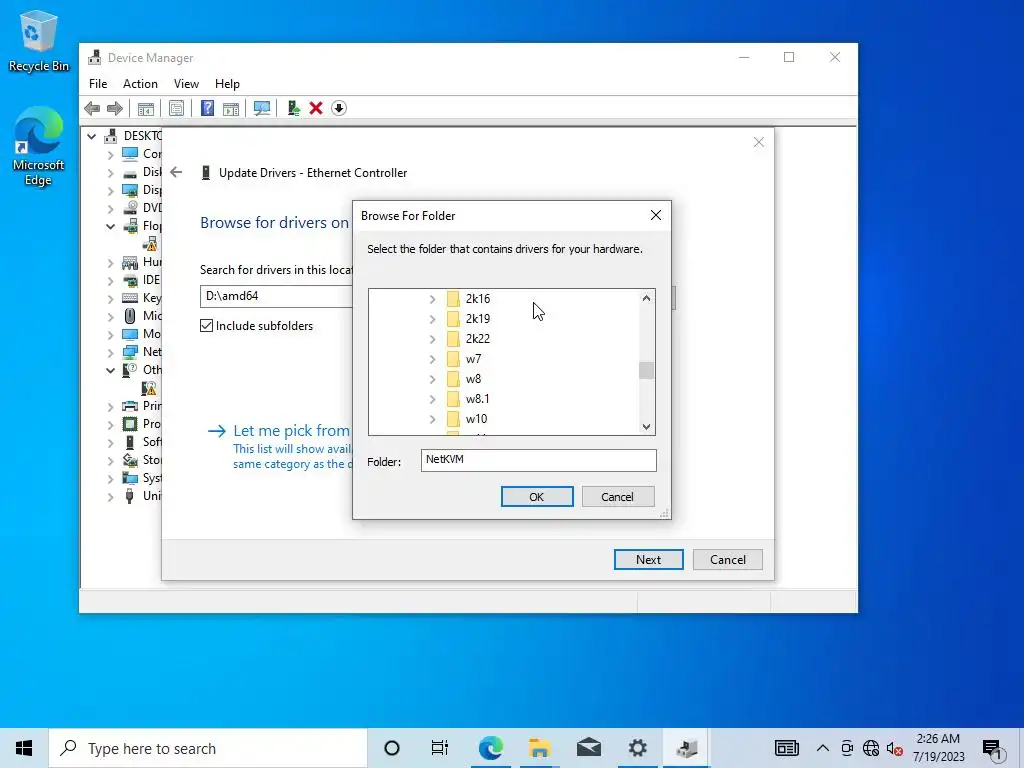Click muted volume icon in system tray
The height and width of the screenshot is (768, 1024).
pos(895,748)
